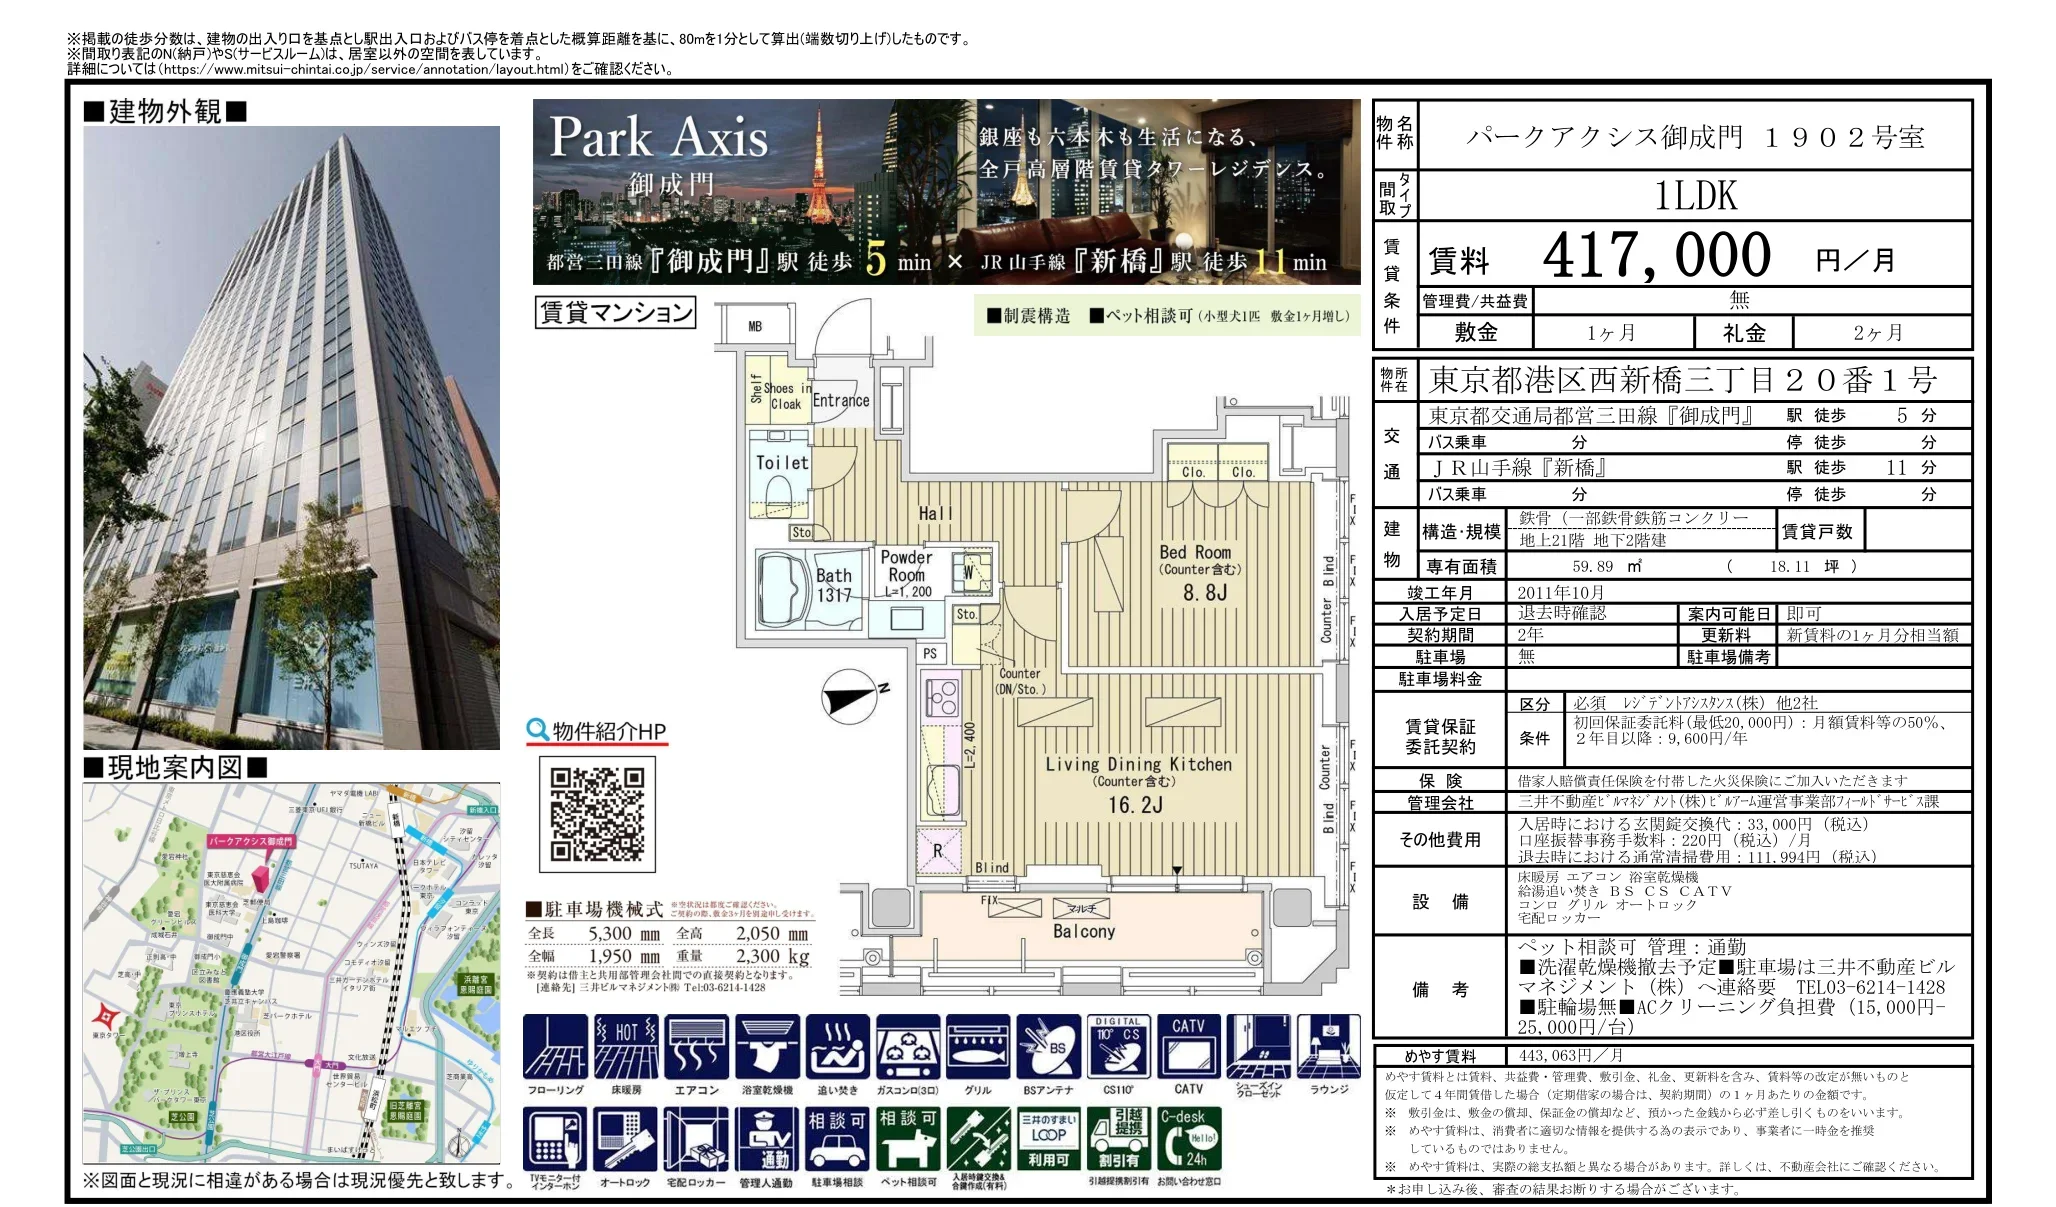
Task: Click the ガスコンロ(3口) gas stove icon
Action: (908, 1047)
